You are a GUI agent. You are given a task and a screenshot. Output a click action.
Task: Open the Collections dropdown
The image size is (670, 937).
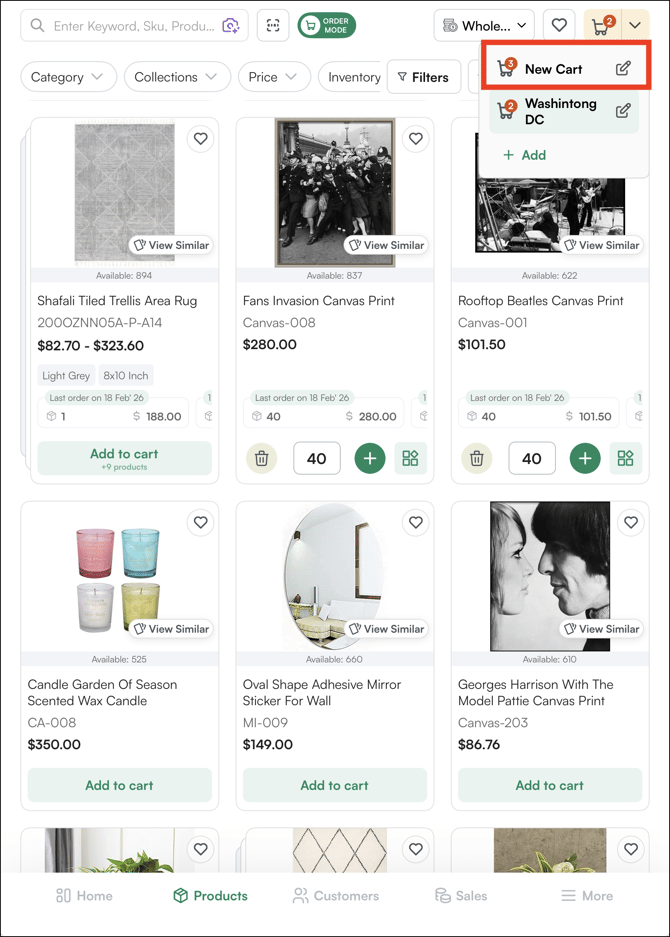point(177,77)
